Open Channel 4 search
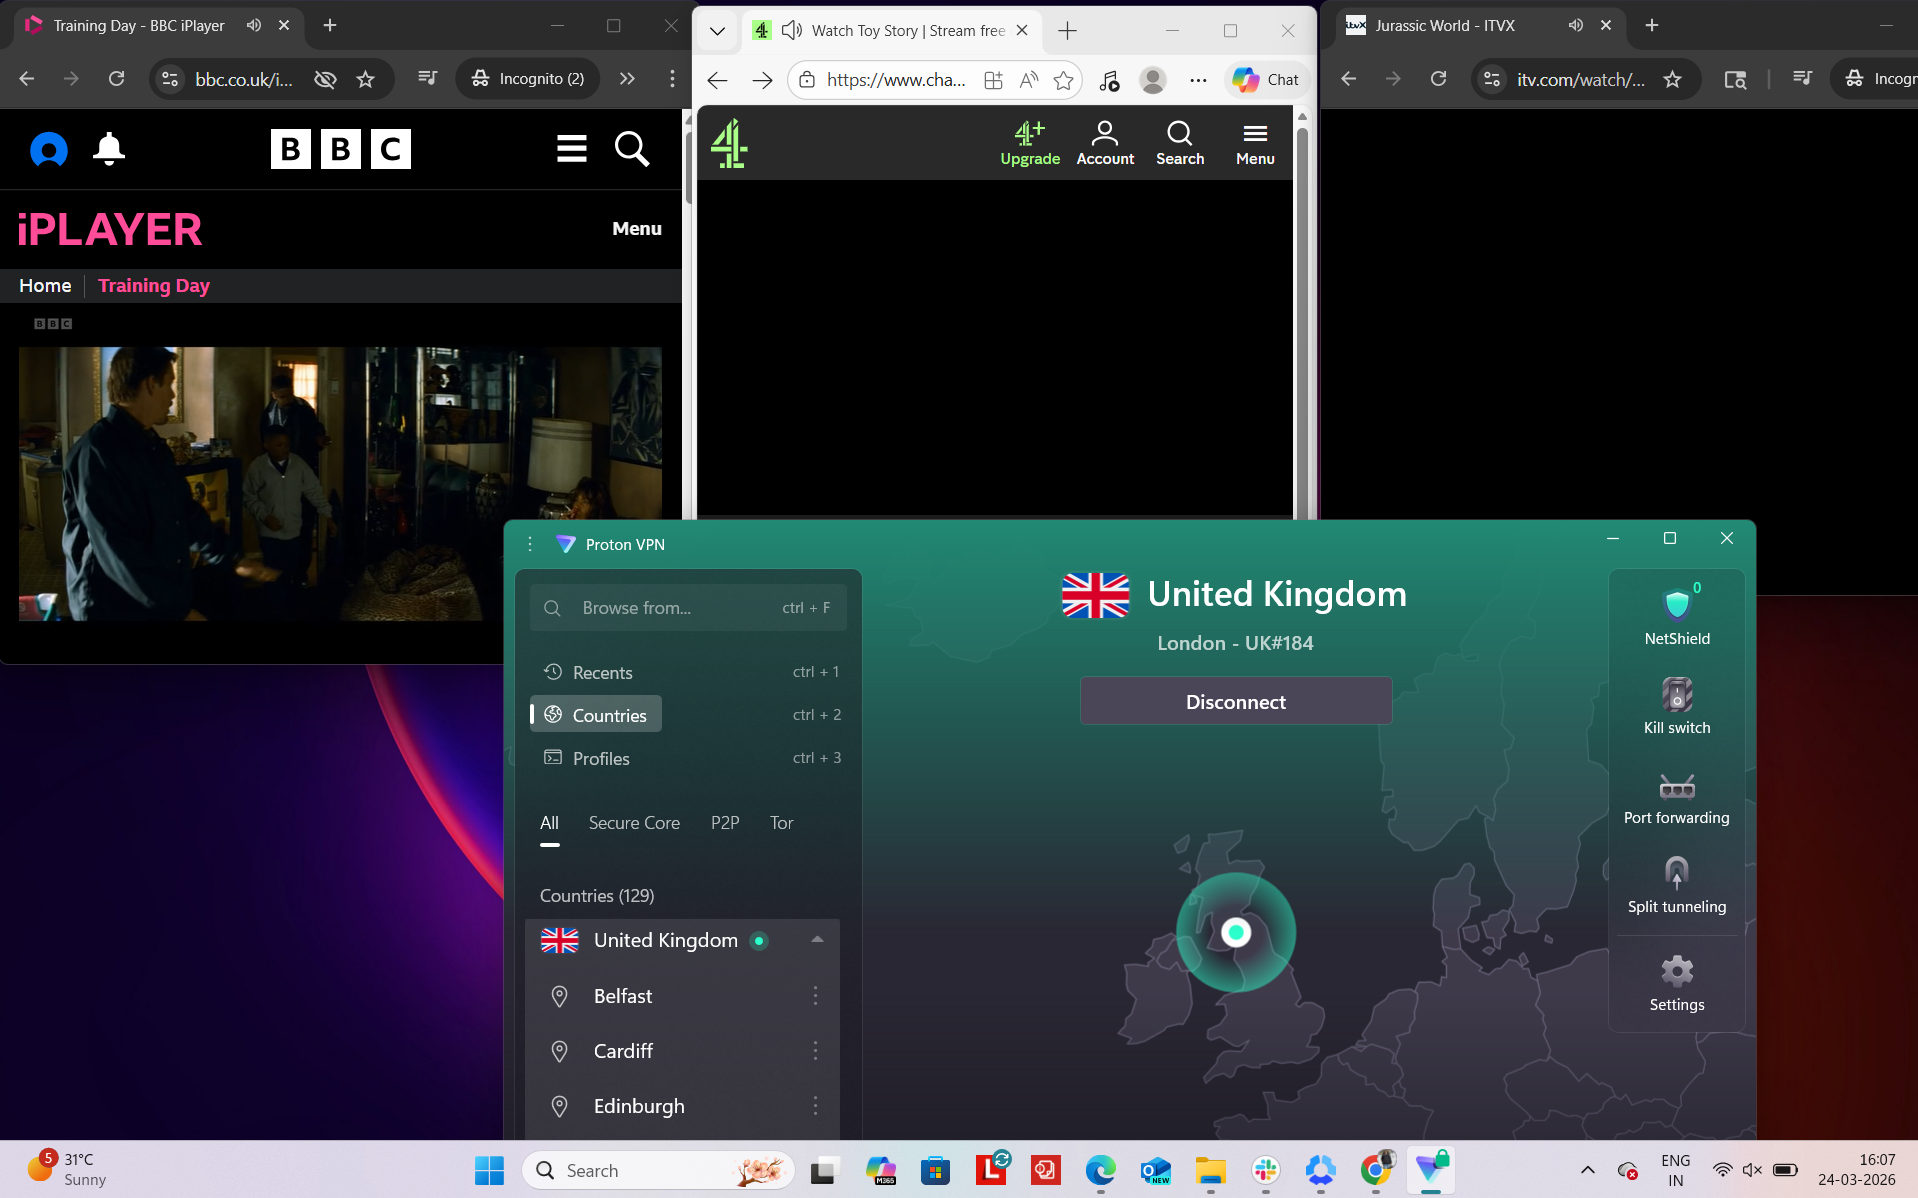 pos(1180,140)
